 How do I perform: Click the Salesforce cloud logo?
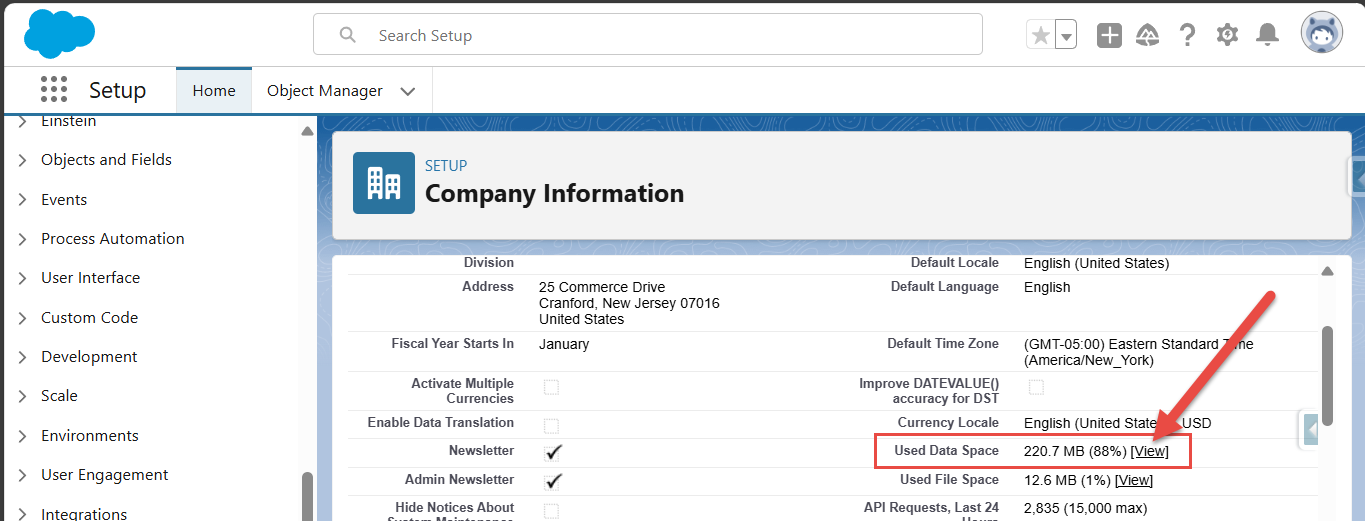[59, 33]
